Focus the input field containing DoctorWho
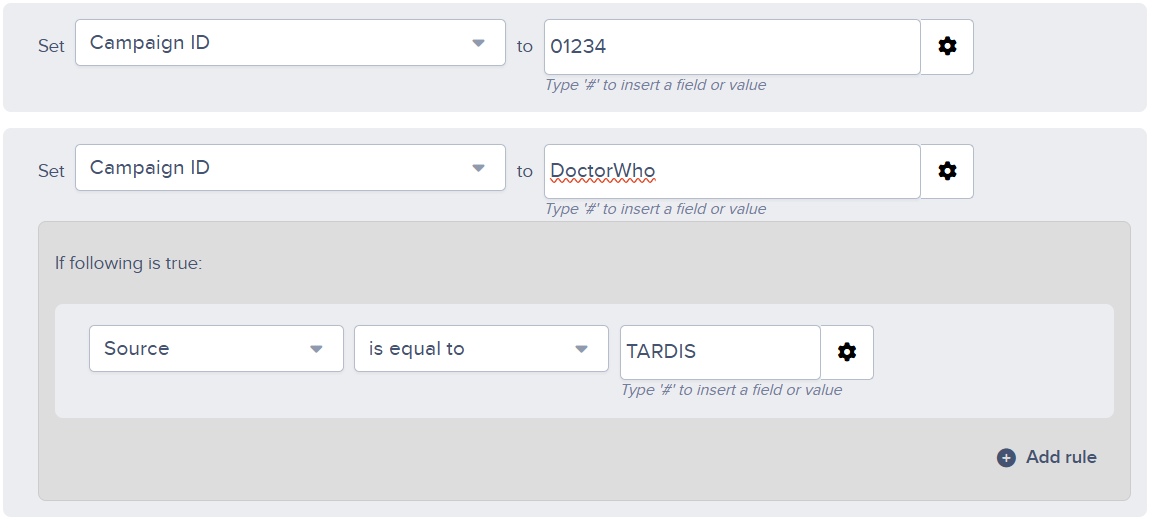This screenshot has height=521, width=1150. [732, 171]
